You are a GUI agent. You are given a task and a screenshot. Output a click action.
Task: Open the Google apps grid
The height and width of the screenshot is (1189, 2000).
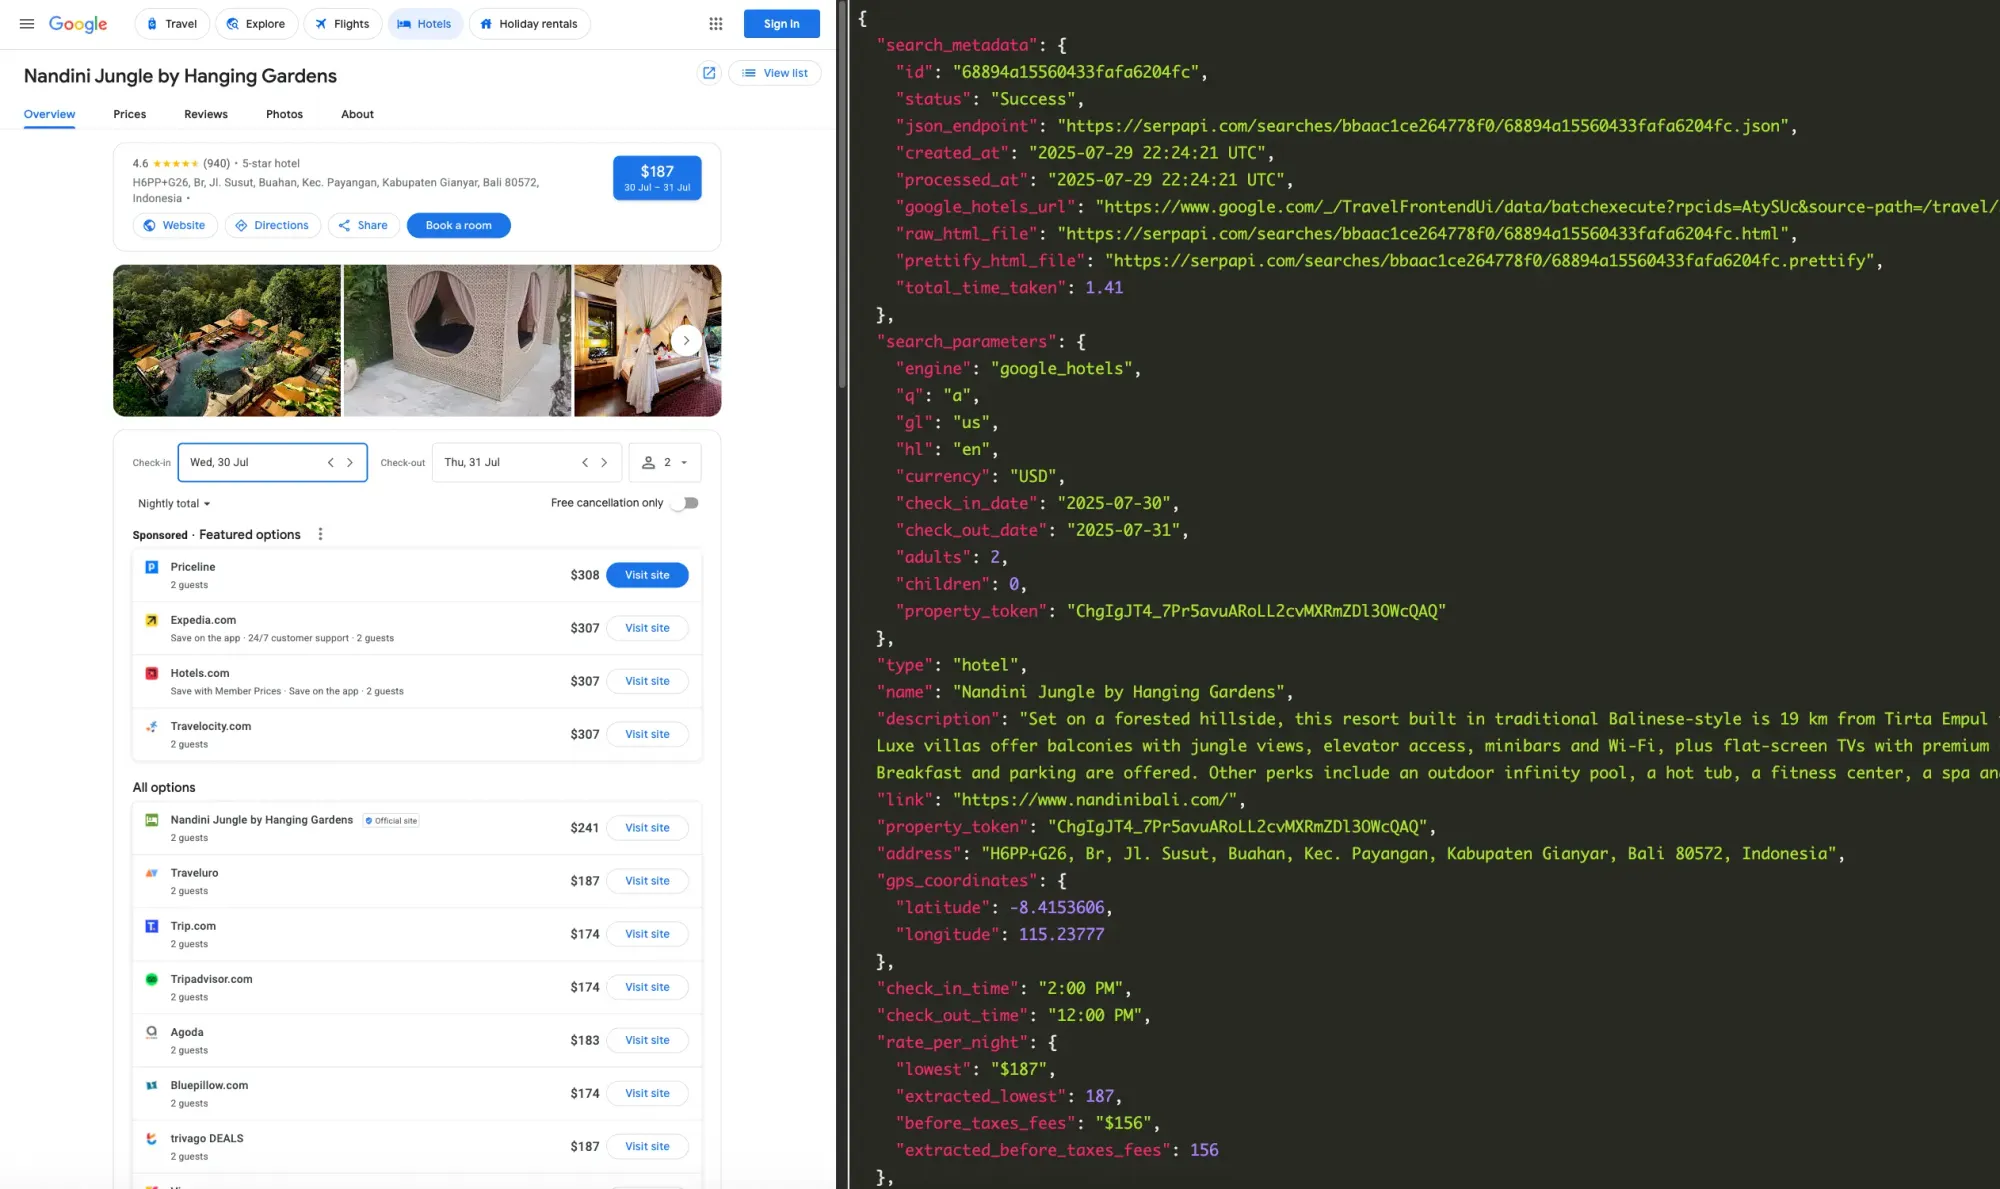pyautogui.click(x=716, y=24)
